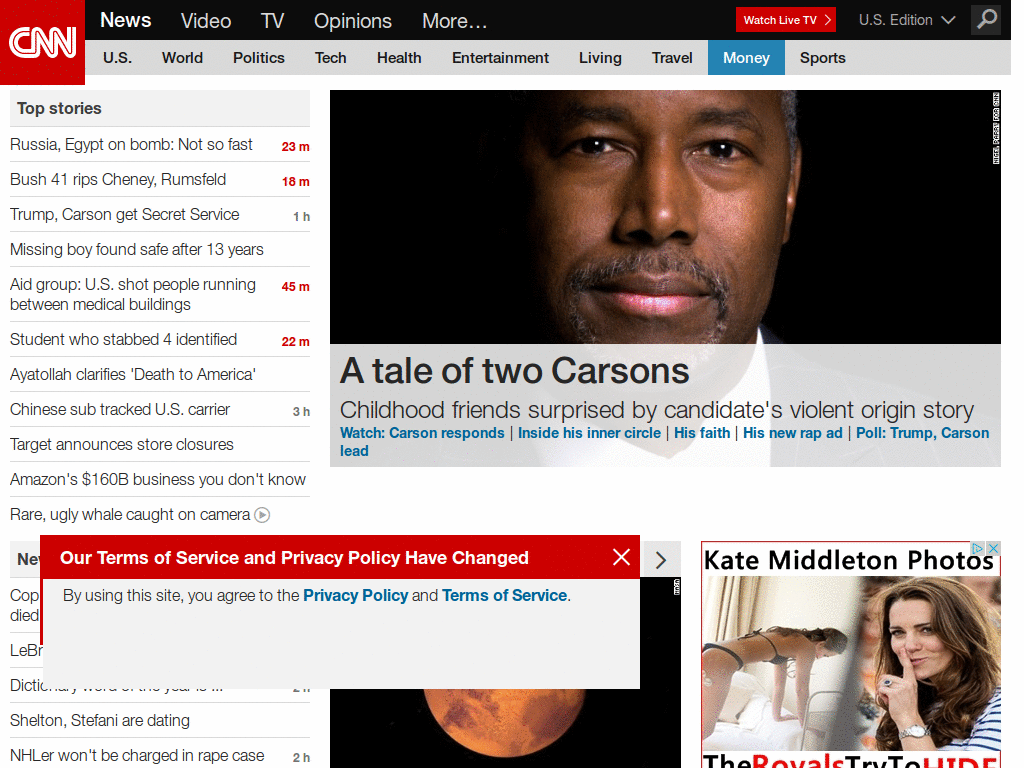Expand the privacy banner with the right arrow
Image resolution: width=1024 pixels, height=768 pixels.
pos(660,560)
